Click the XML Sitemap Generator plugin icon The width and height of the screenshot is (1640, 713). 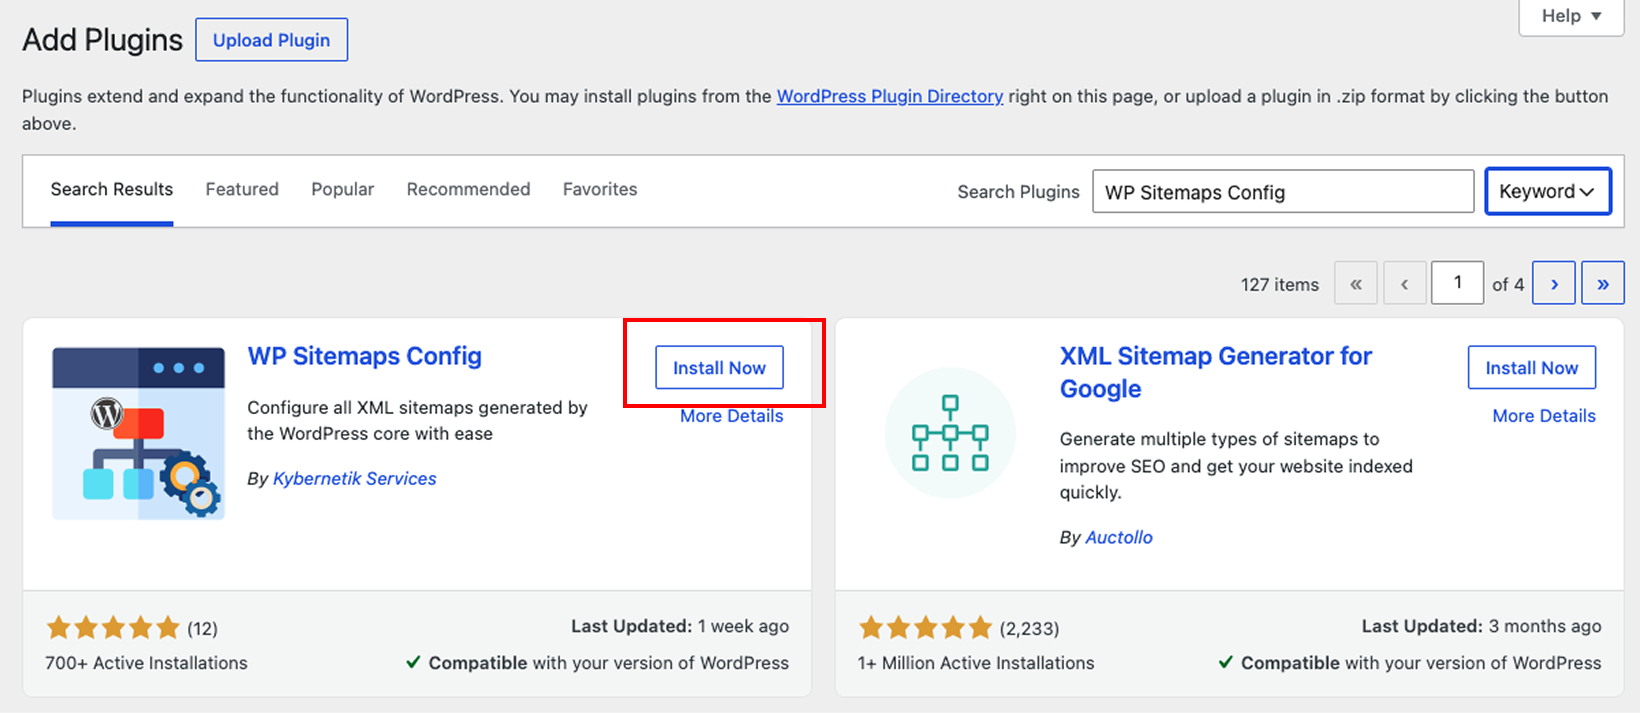950,433
